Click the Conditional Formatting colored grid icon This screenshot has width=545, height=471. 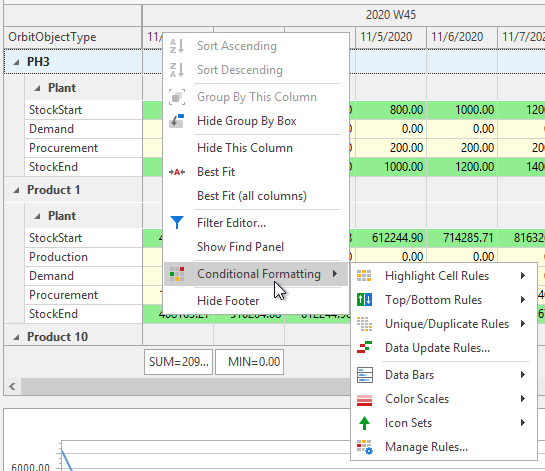(x=177, y=274)
